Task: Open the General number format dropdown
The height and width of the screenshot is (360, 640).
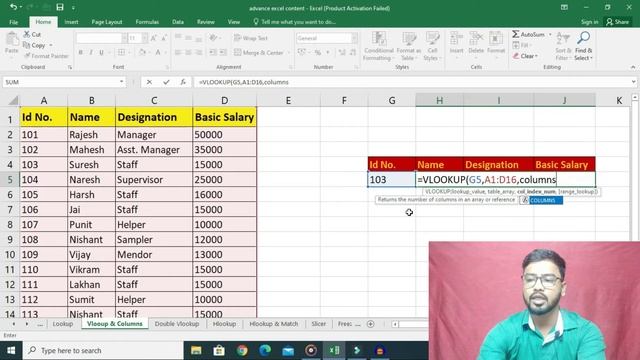Action: (354, 38)
